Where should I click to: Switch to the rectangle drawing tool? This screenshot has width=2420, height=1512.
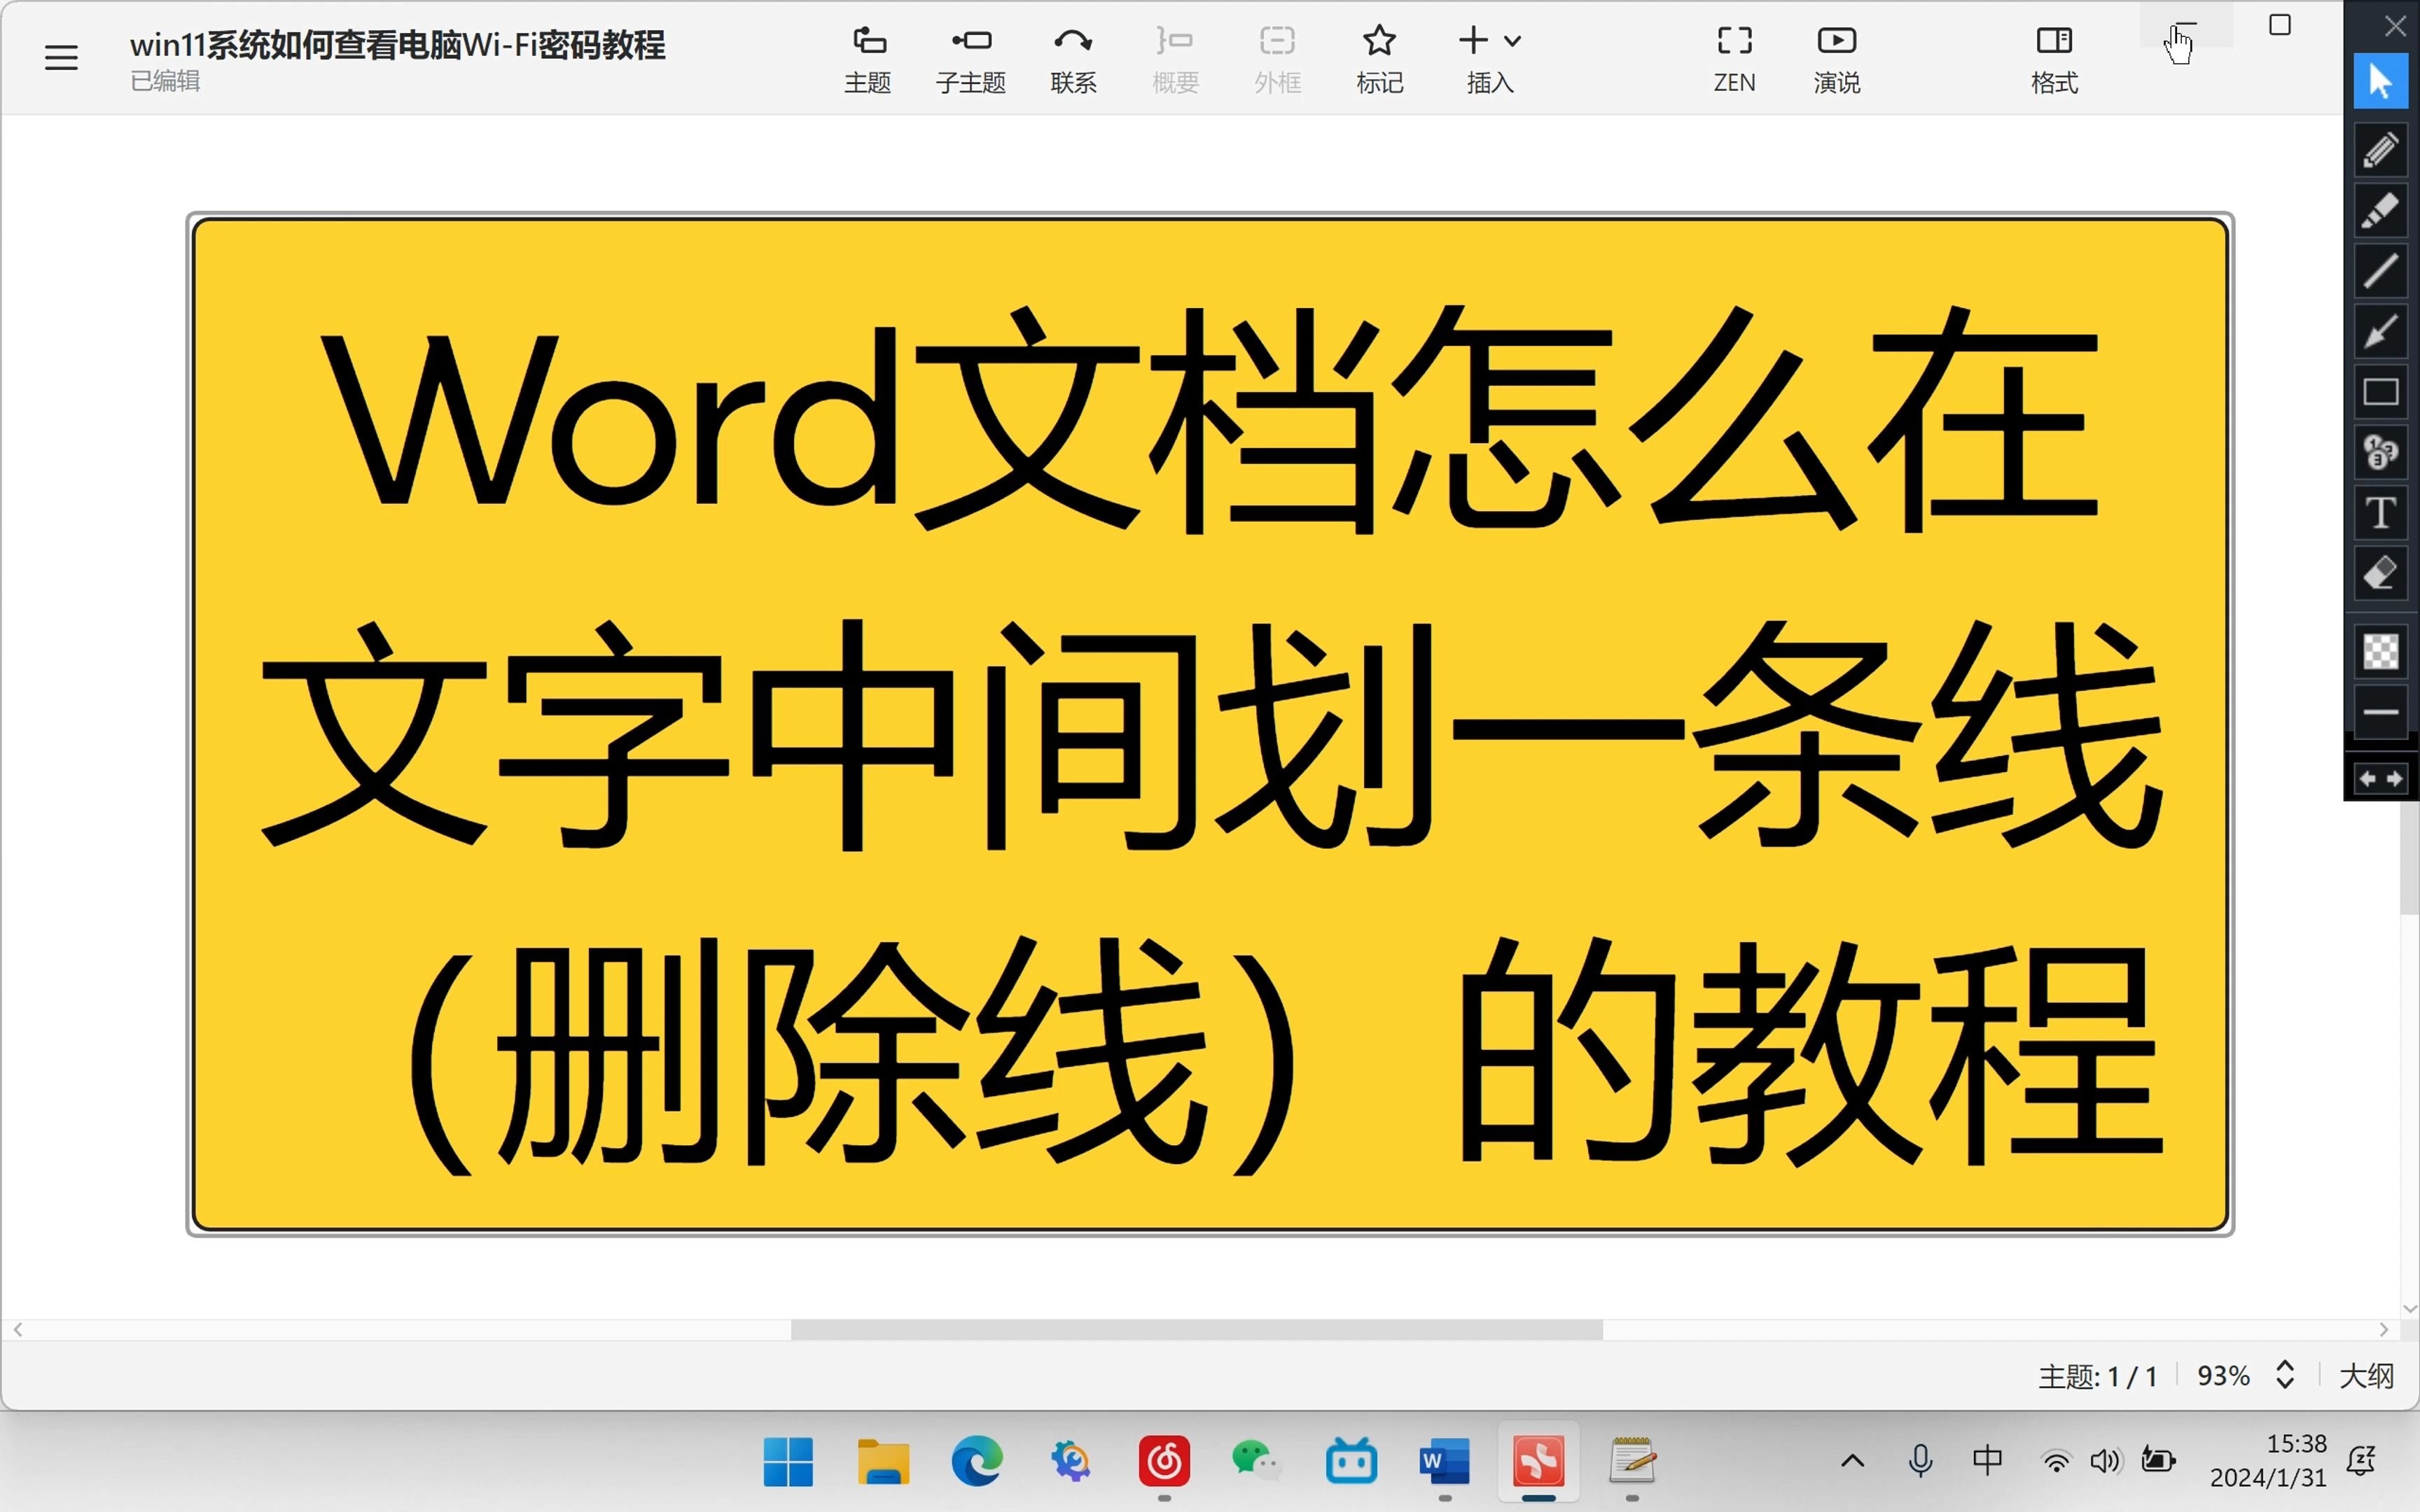click(2380, 392)
